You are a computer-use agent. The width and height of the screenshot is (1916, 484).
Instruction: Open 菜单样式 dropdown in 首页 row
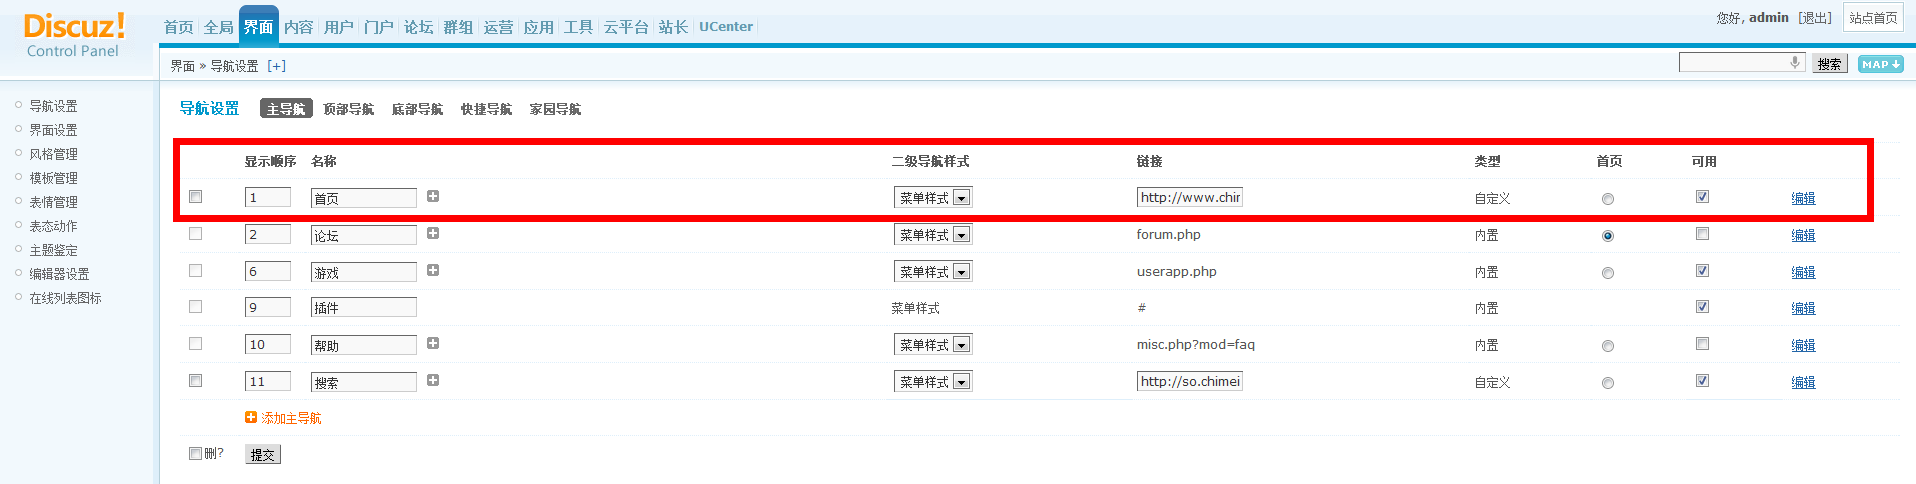(x=933, y=198)
